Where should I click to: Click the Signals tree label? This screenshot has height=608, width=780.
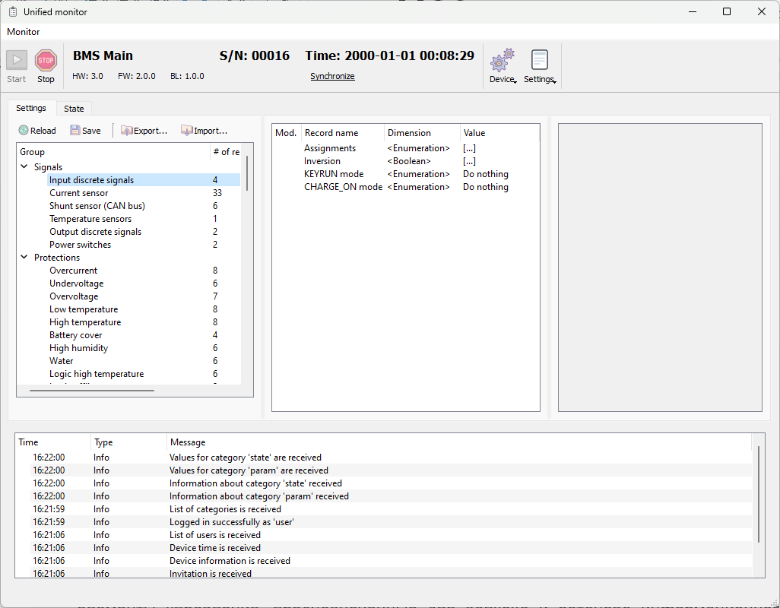(x=48, y=167)
